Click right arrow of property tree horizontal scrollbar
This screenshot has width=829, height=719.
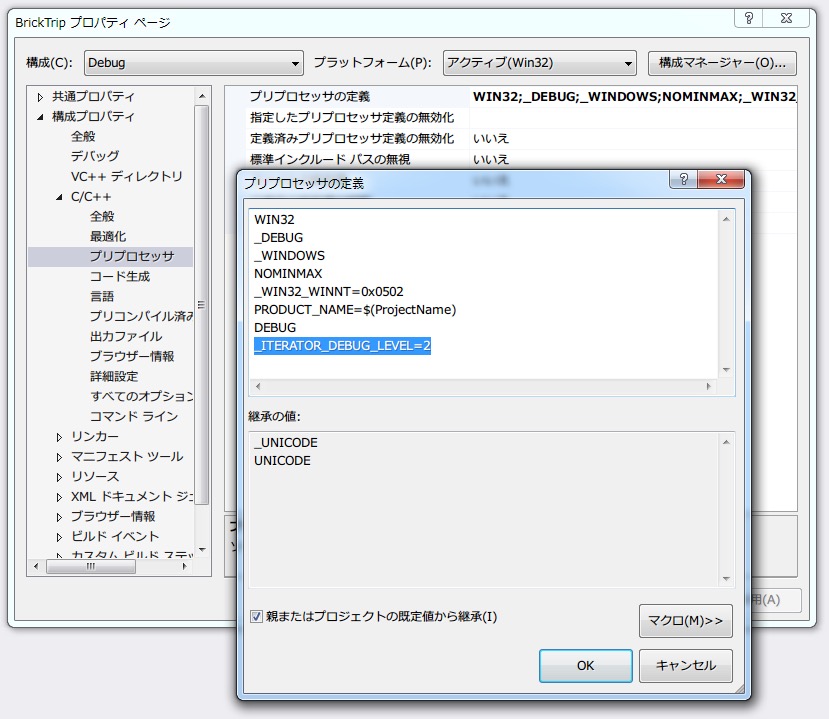click(x=184, y=566)
